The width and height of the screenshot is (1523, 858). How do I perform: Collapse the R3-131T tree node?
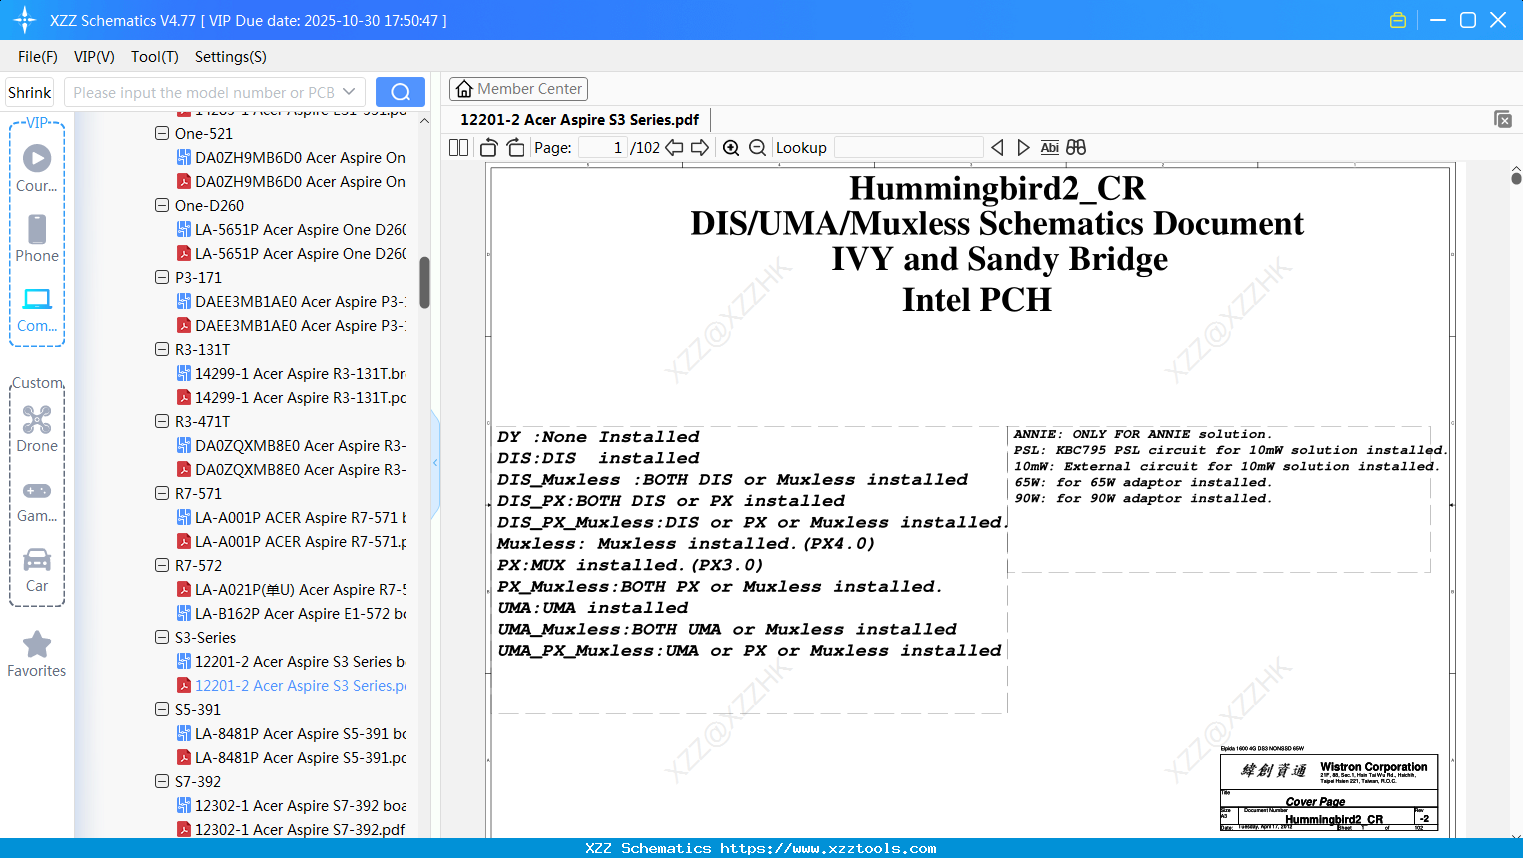click(x=162, y=349)
